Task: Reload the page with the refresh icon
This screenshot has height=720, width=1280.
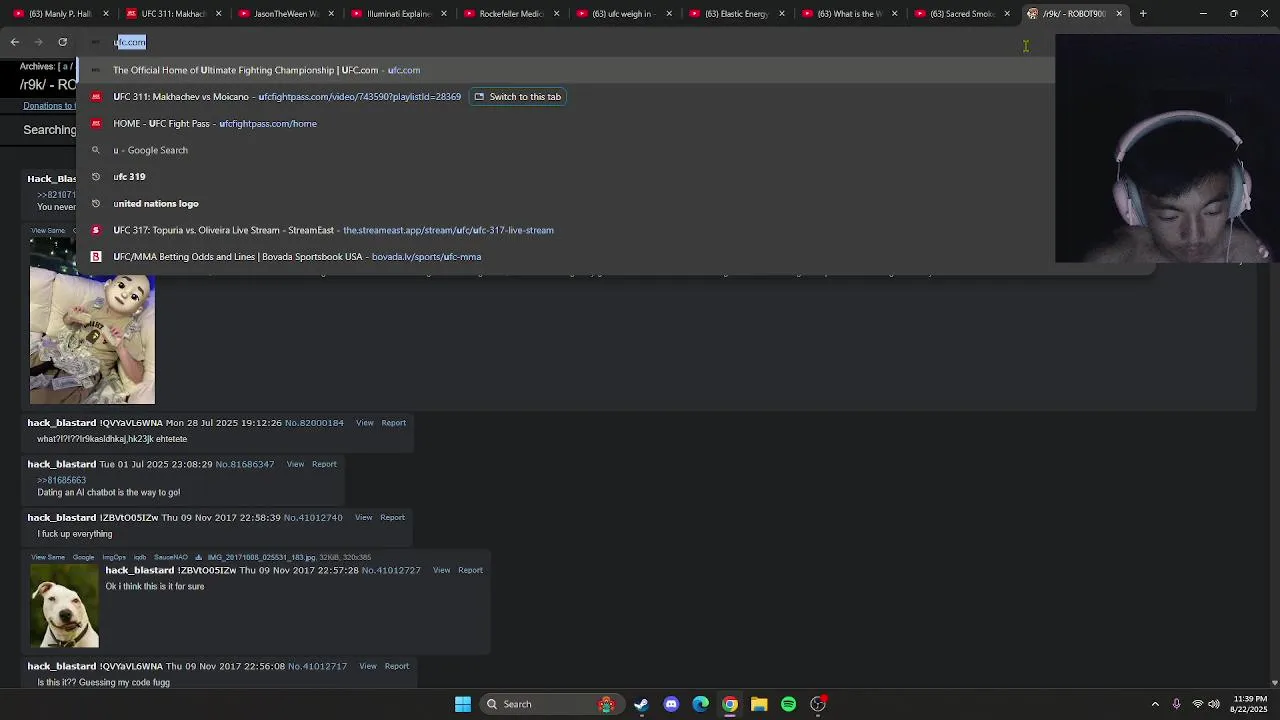Action: pyautogui.click(x=62, y=42)
